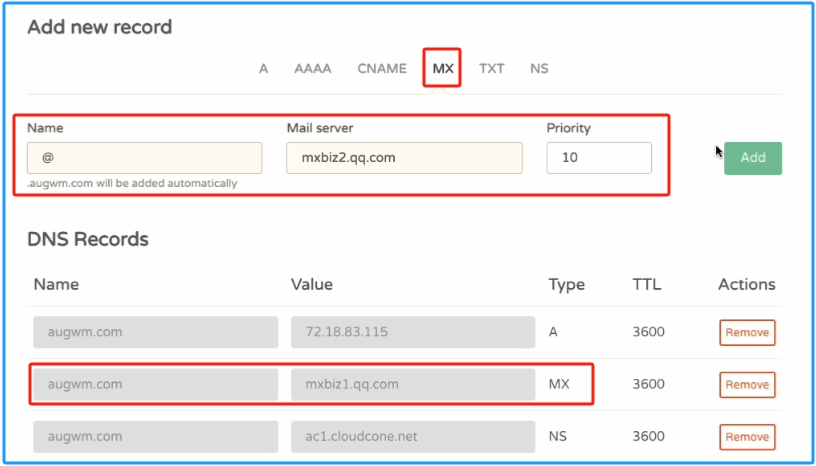This screenshot has width=816, height=466.
Task: Click the augwm.com name field of the A record
Action: pos(156,332)
